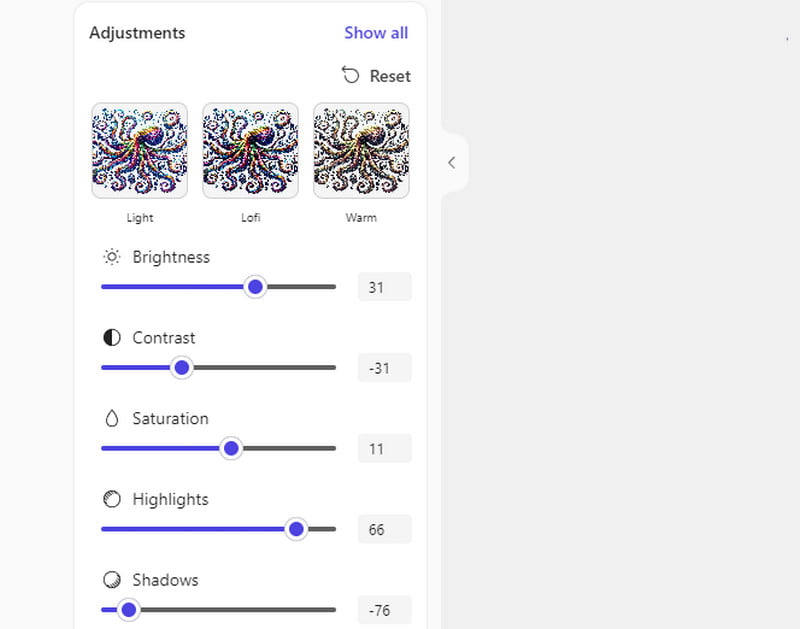This screenshot has width=800, height=629.
Task: Click the Saturation slider handle
Action: 231,448
